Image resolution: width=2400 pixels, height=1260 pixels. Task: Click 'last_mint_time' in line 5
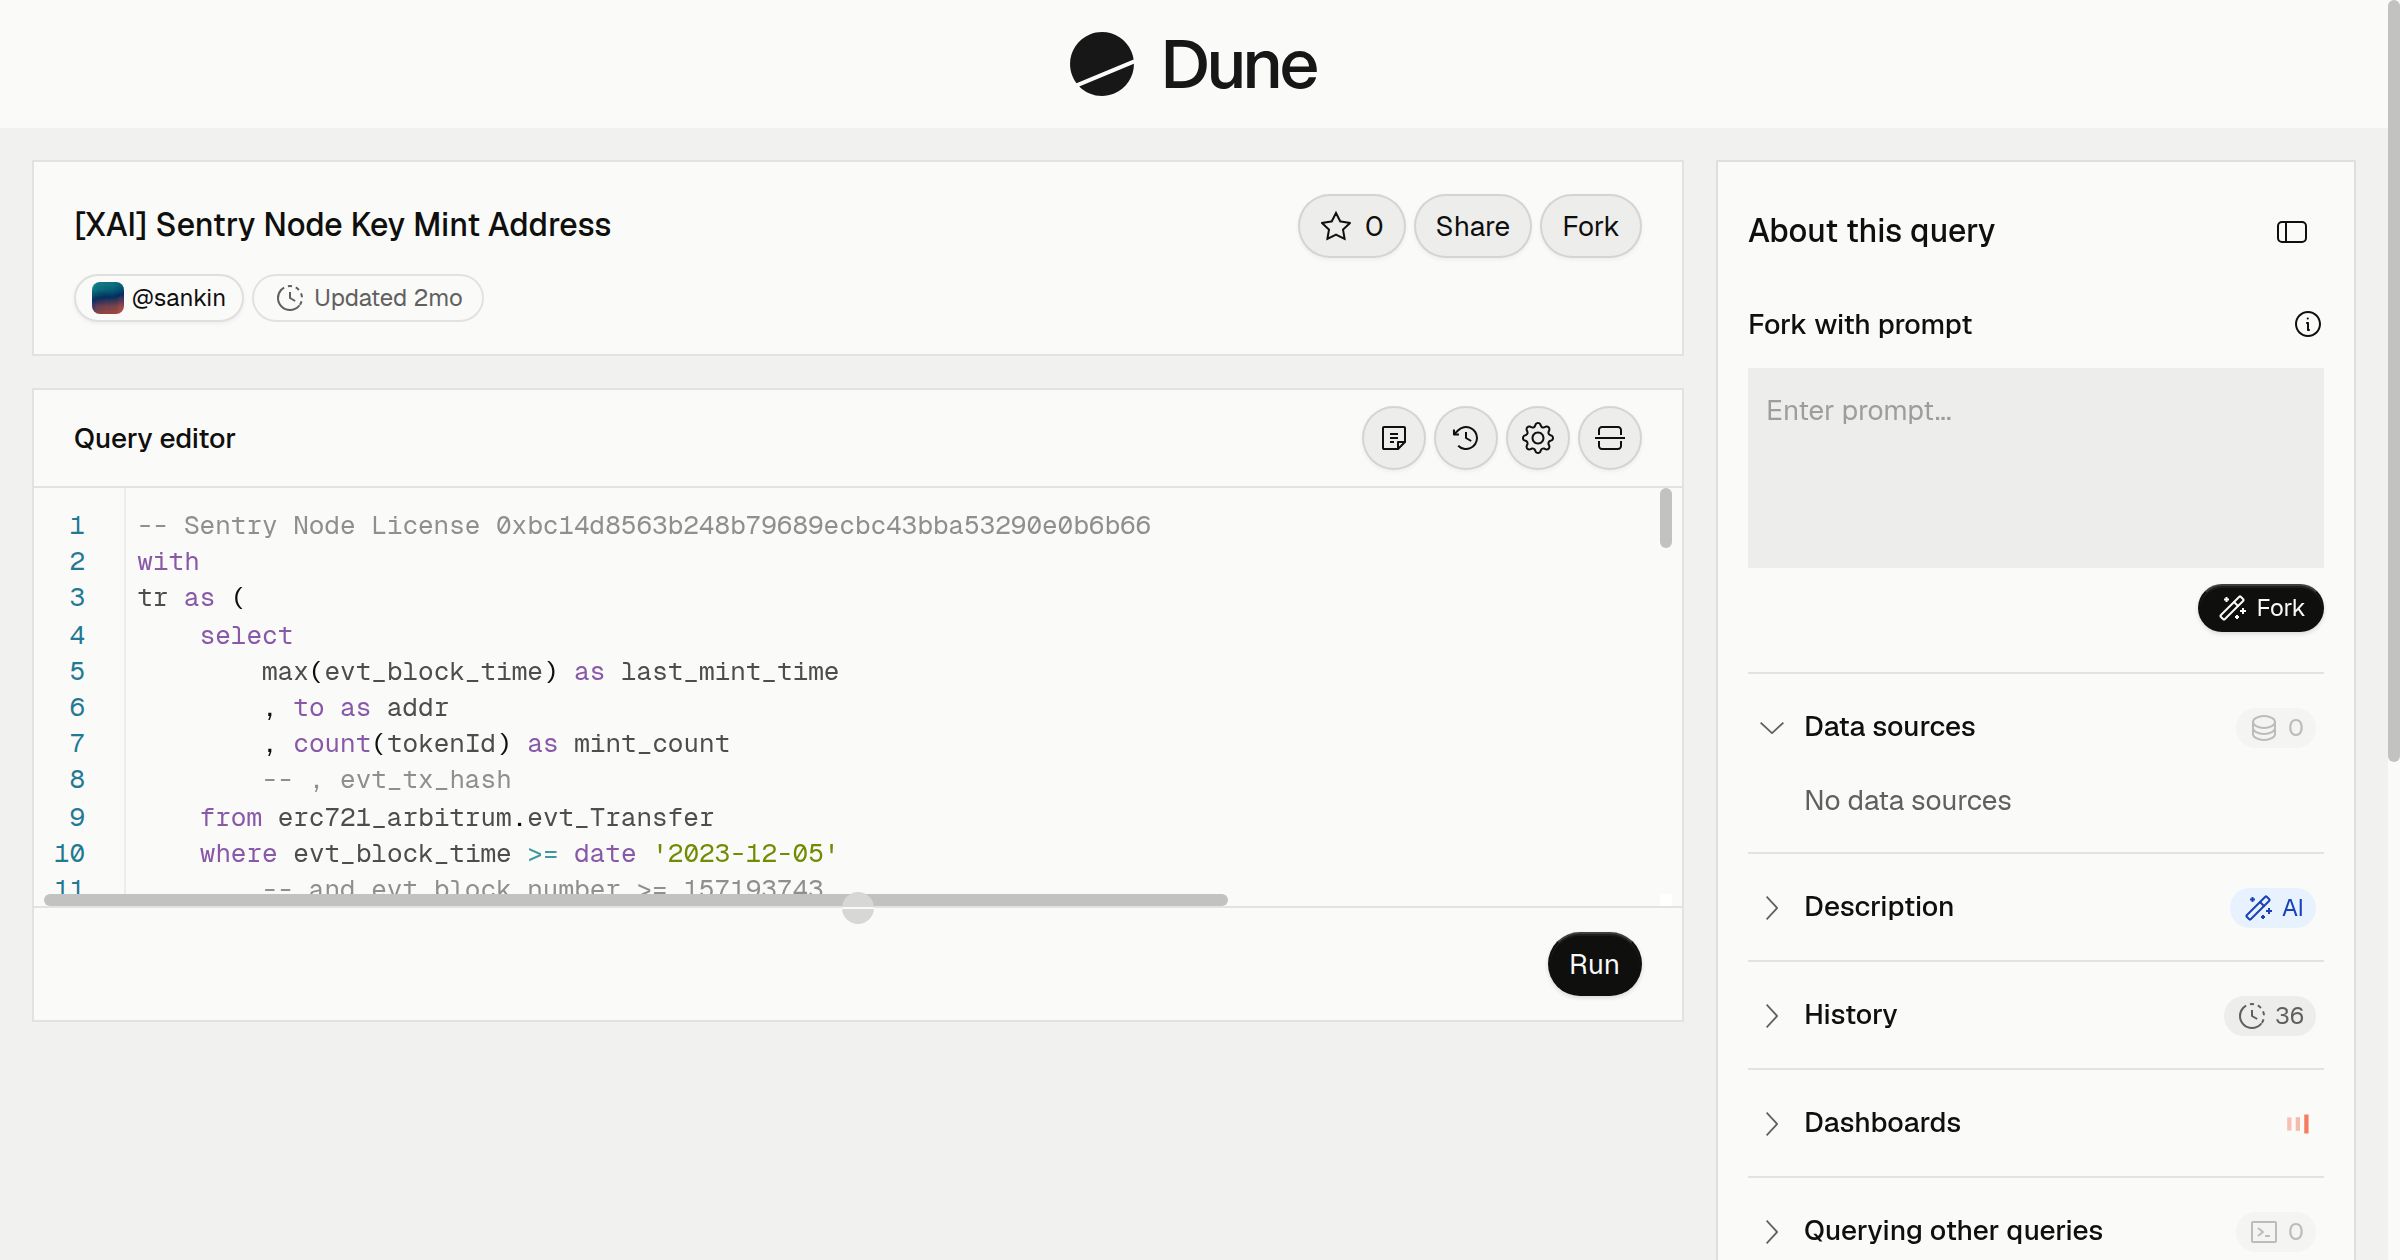point(729,671)
